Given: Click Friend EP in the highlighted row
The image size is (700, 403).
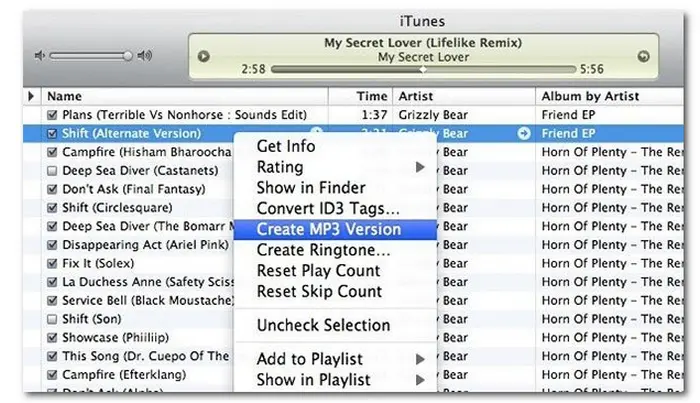Looking at the screenshot, I should [568, 133].
